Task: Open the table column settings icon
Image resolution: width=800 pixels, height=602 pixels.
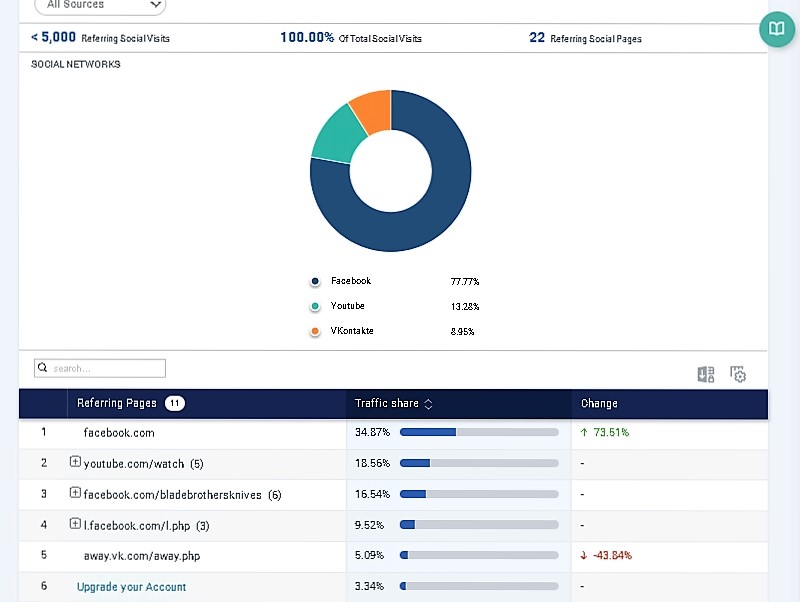Action: [x=738, y=374]
